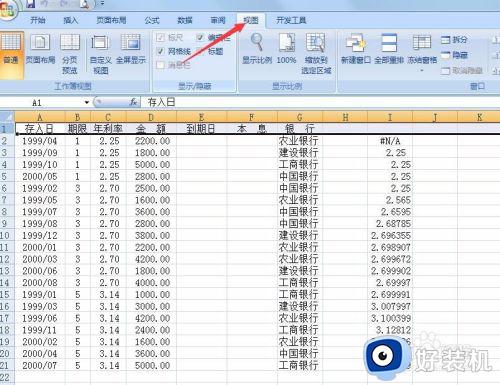Viewport: 500px width, 385px height.
Task: Click date cell 2000/05
Action: point(40,176)
